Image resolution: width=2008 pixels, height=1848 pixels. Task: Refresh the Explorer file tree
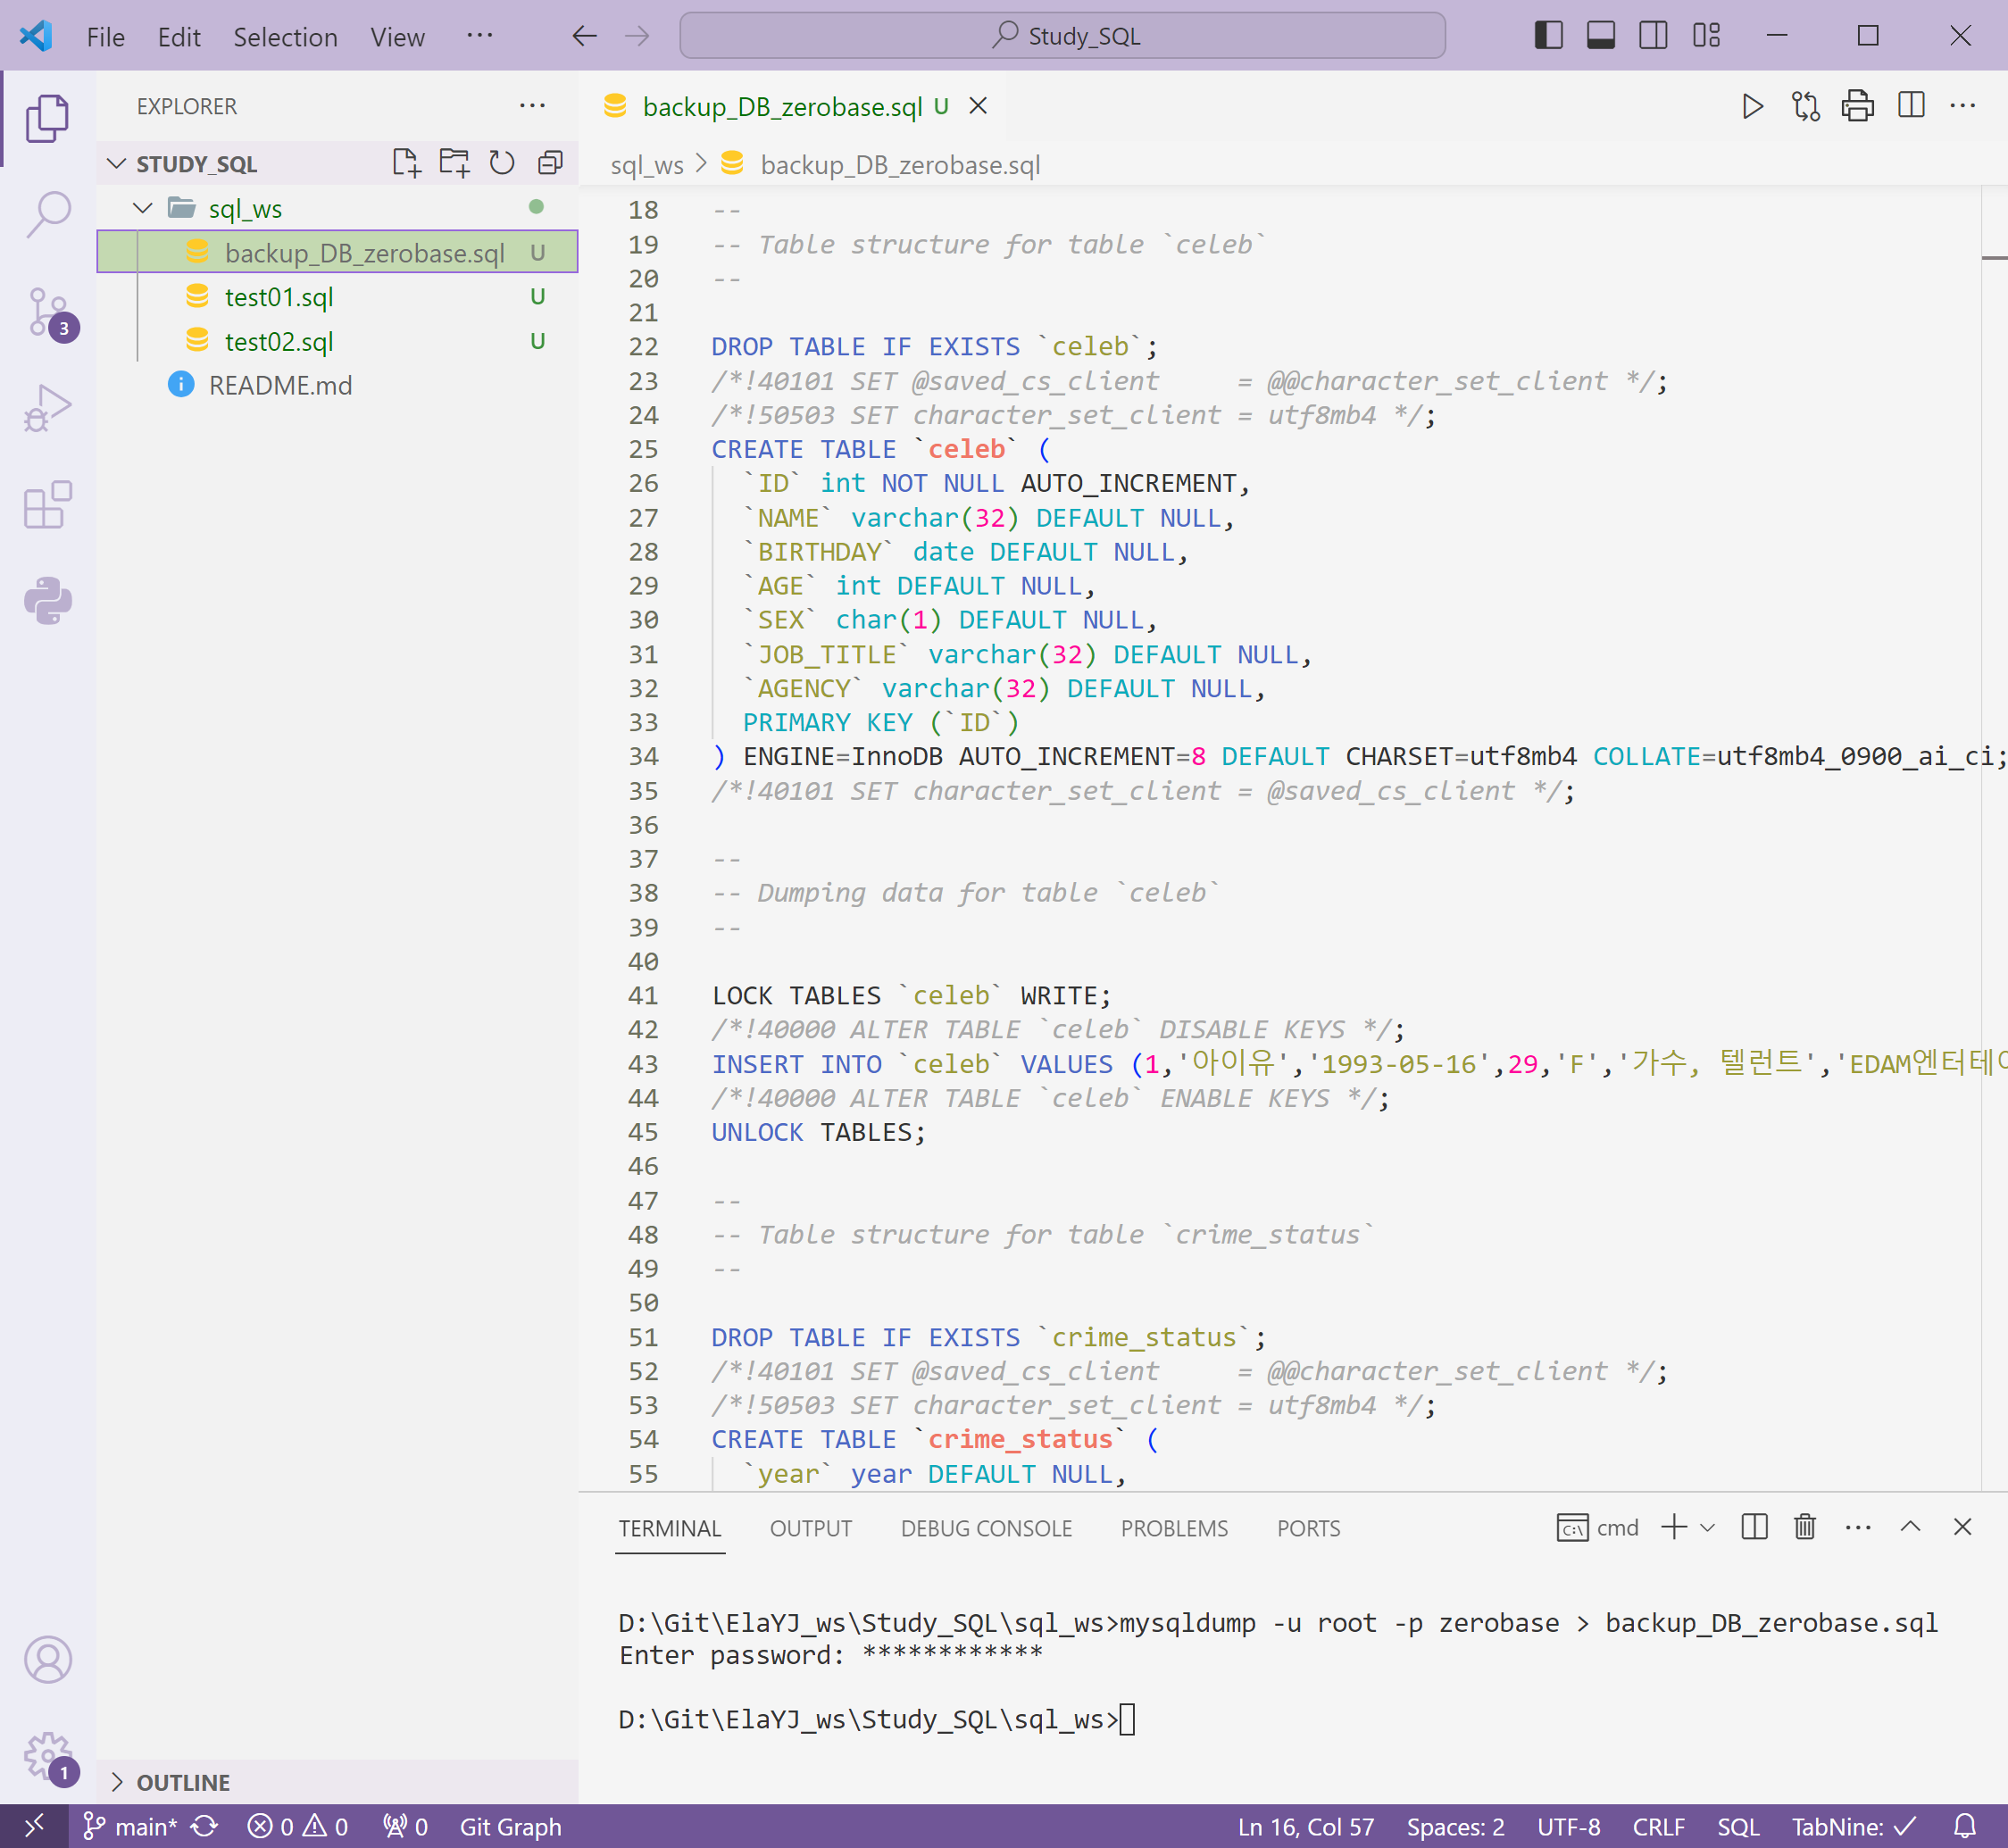(x=502, y=163)
